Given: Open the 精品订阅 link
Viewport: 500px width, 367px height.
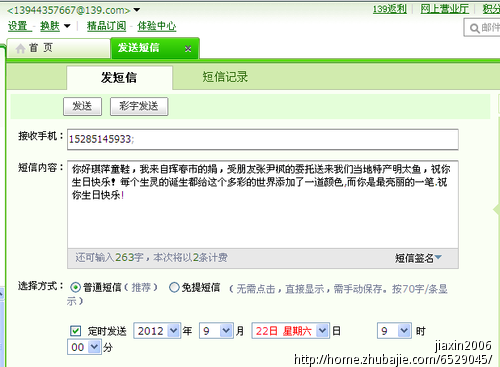Looking at the screenshot, I should pyautogui.click(x=106, y=26).
